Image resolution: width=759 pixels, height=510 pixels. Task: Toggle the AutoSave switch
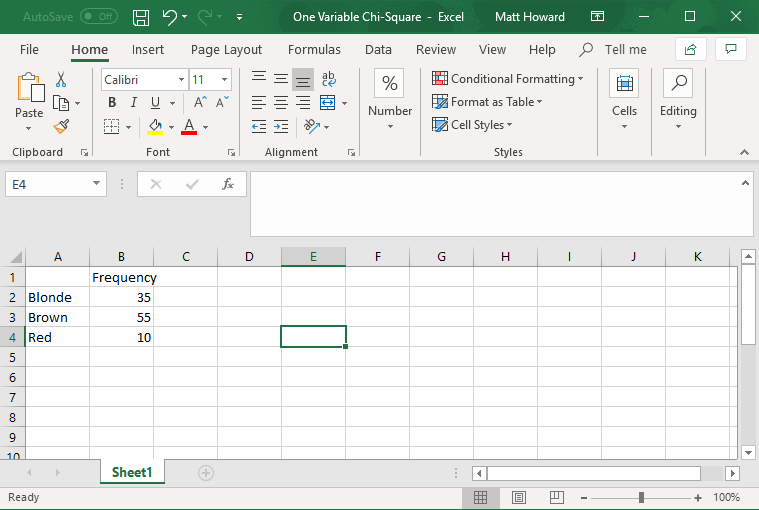click(98, 17)
